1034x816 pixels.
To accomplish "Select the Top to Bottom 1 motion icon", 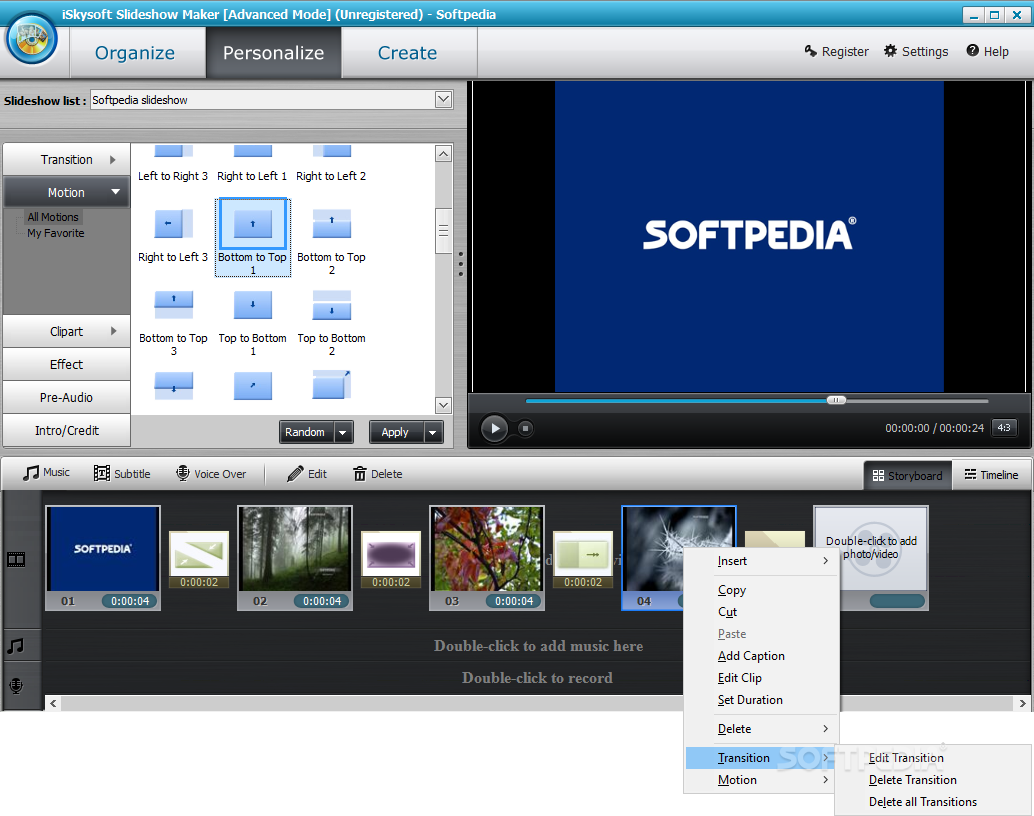I will point(253,305).
